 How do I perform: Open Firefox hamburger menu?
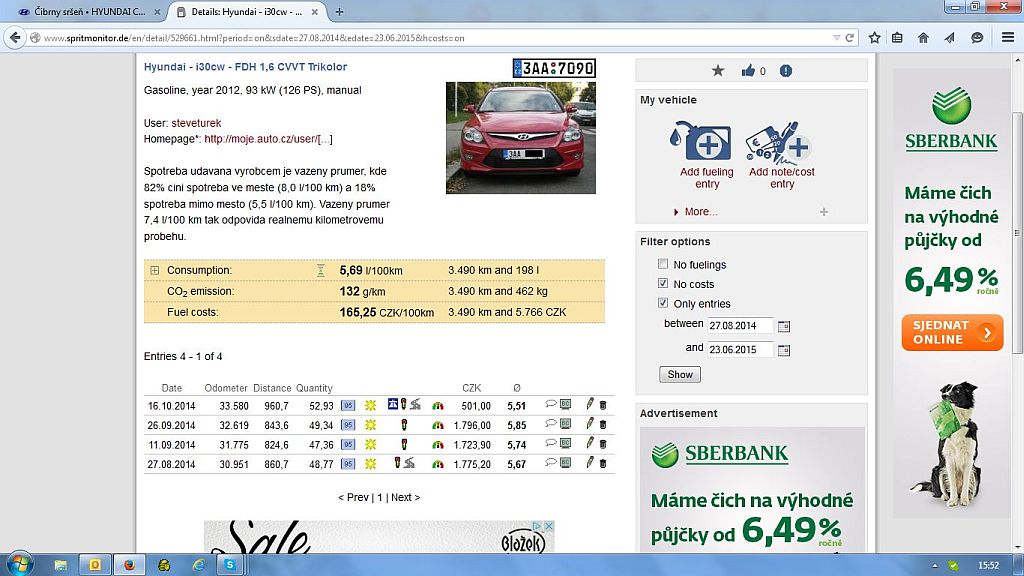(x=1008, y=37)
